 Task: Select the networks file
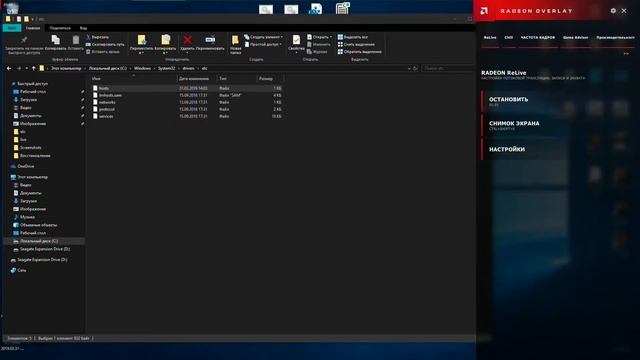coord(187,102)
